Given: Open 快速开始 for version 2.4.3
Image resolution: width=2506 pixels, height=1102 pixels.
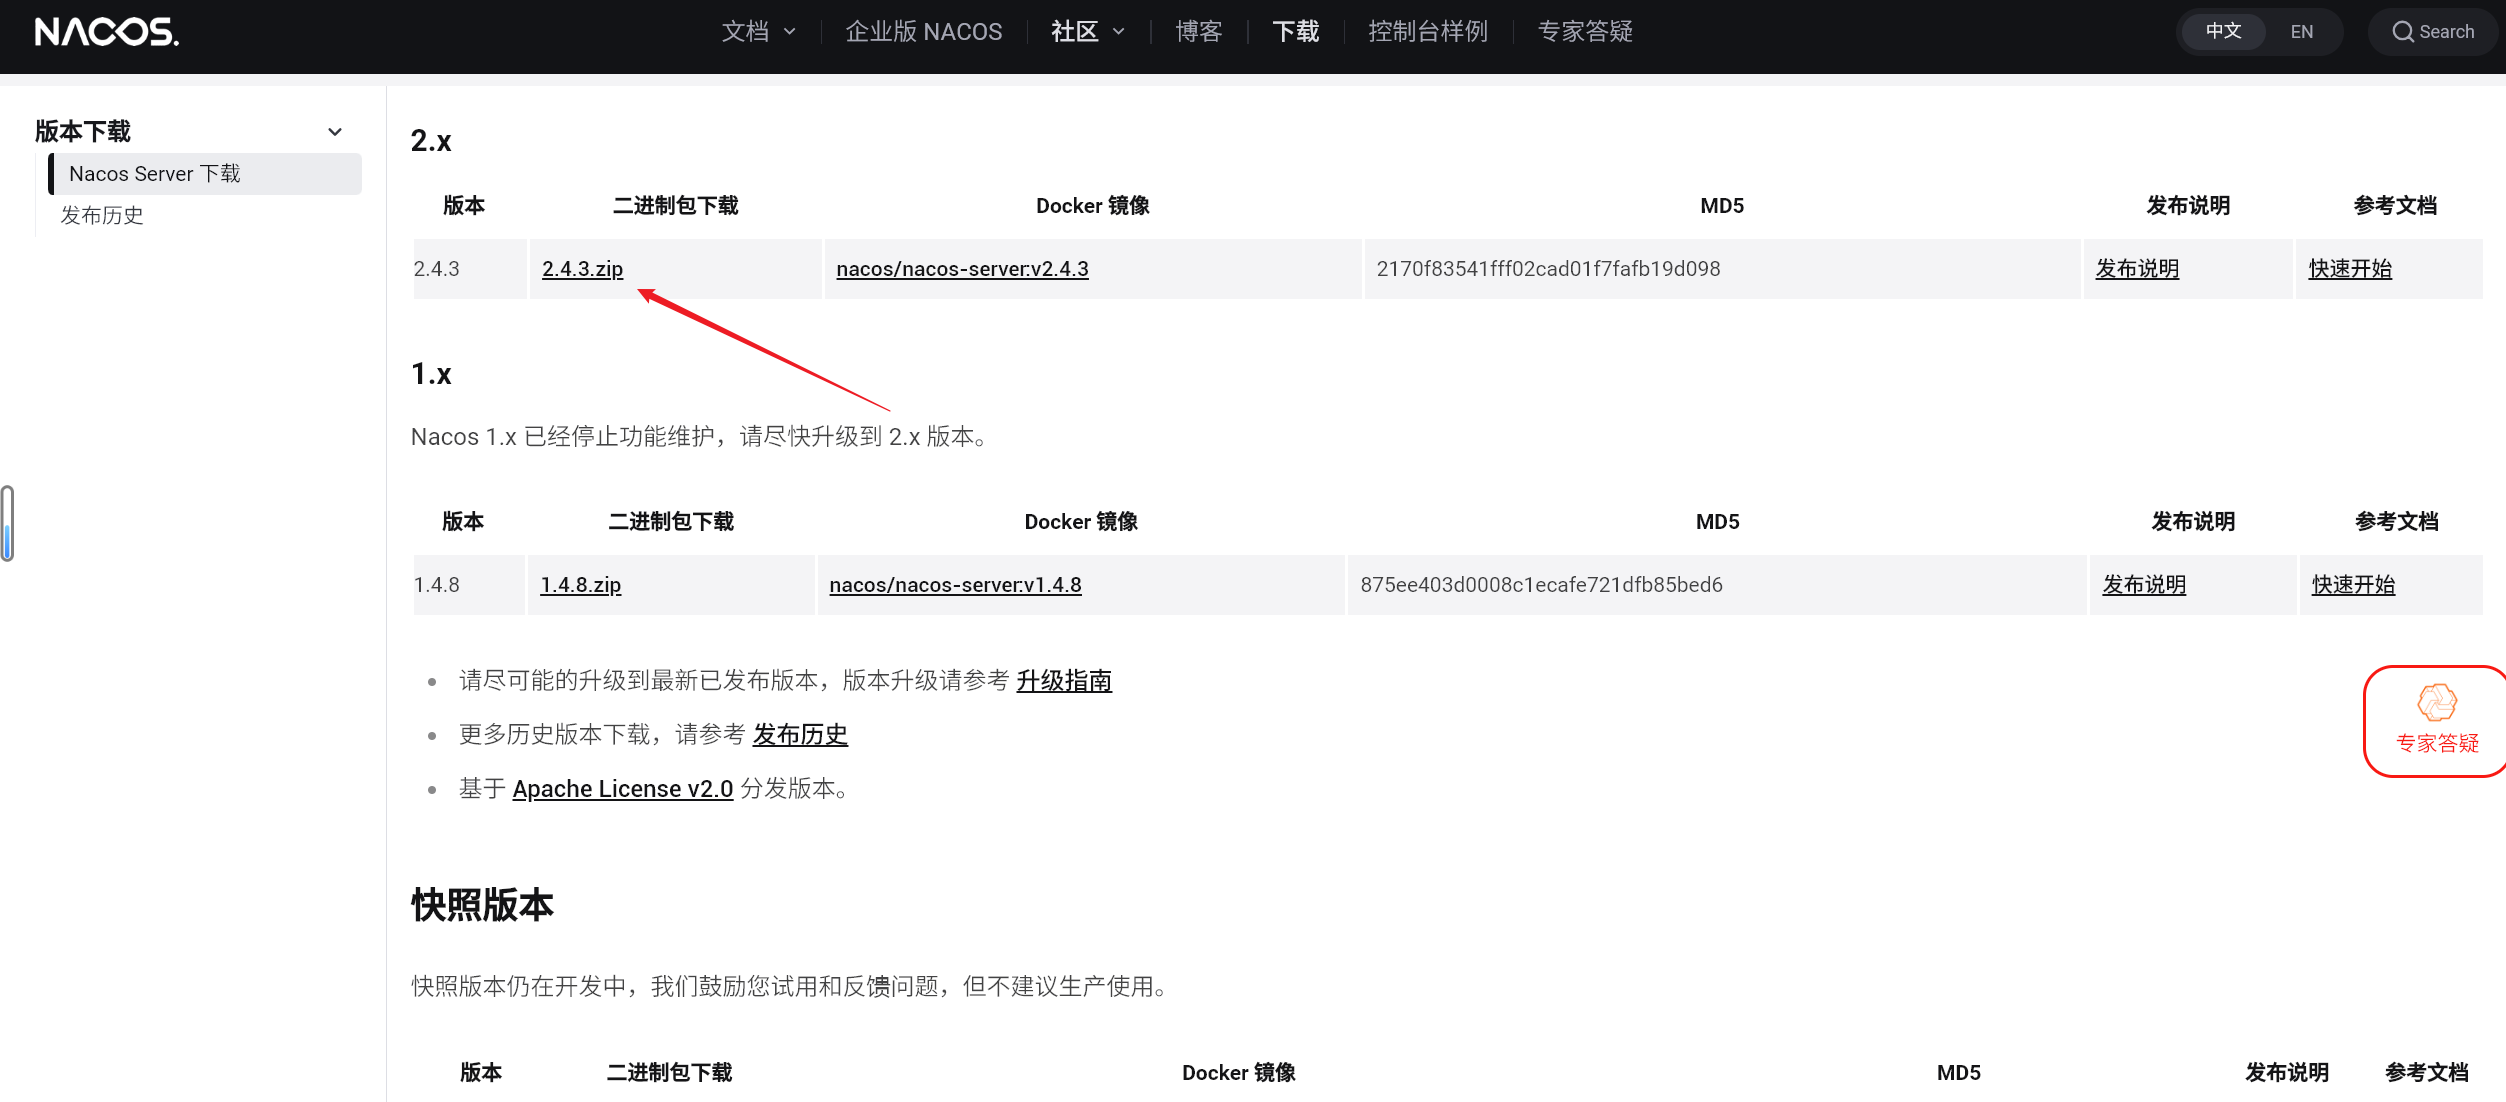Looking at the screenshot, I should click(x=2350, y=269).
